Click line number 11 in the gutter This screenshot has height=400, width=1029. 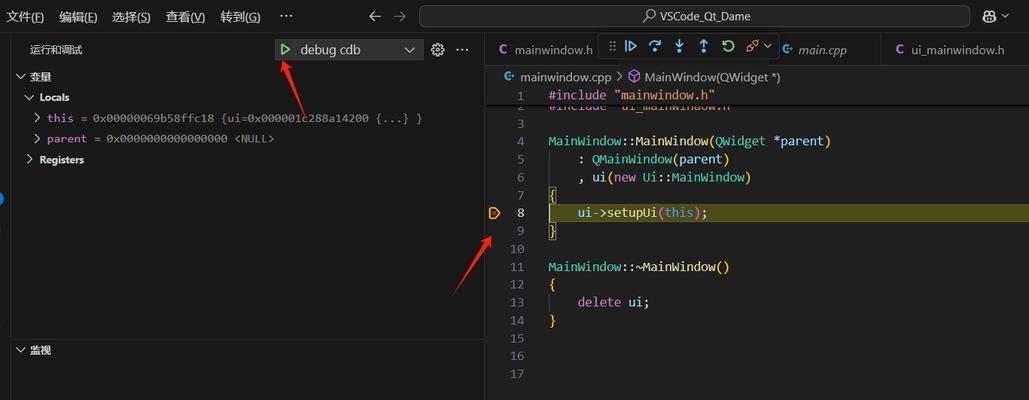pyautogui.click(x=518, y=267)
